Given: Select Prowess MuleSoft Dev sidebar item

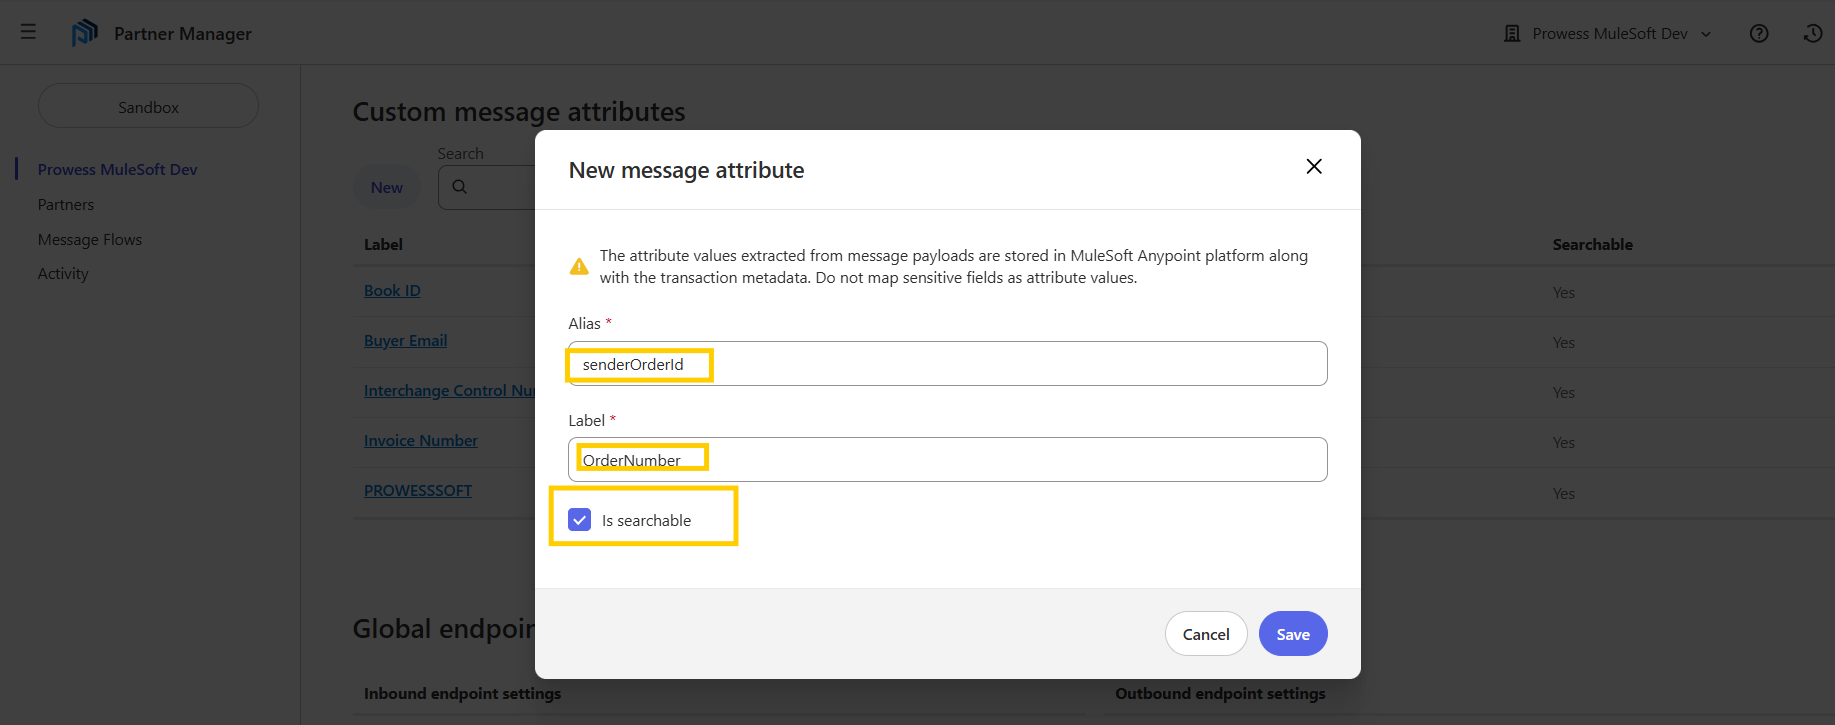Looking at the screenshot, I should coord(117,170).
